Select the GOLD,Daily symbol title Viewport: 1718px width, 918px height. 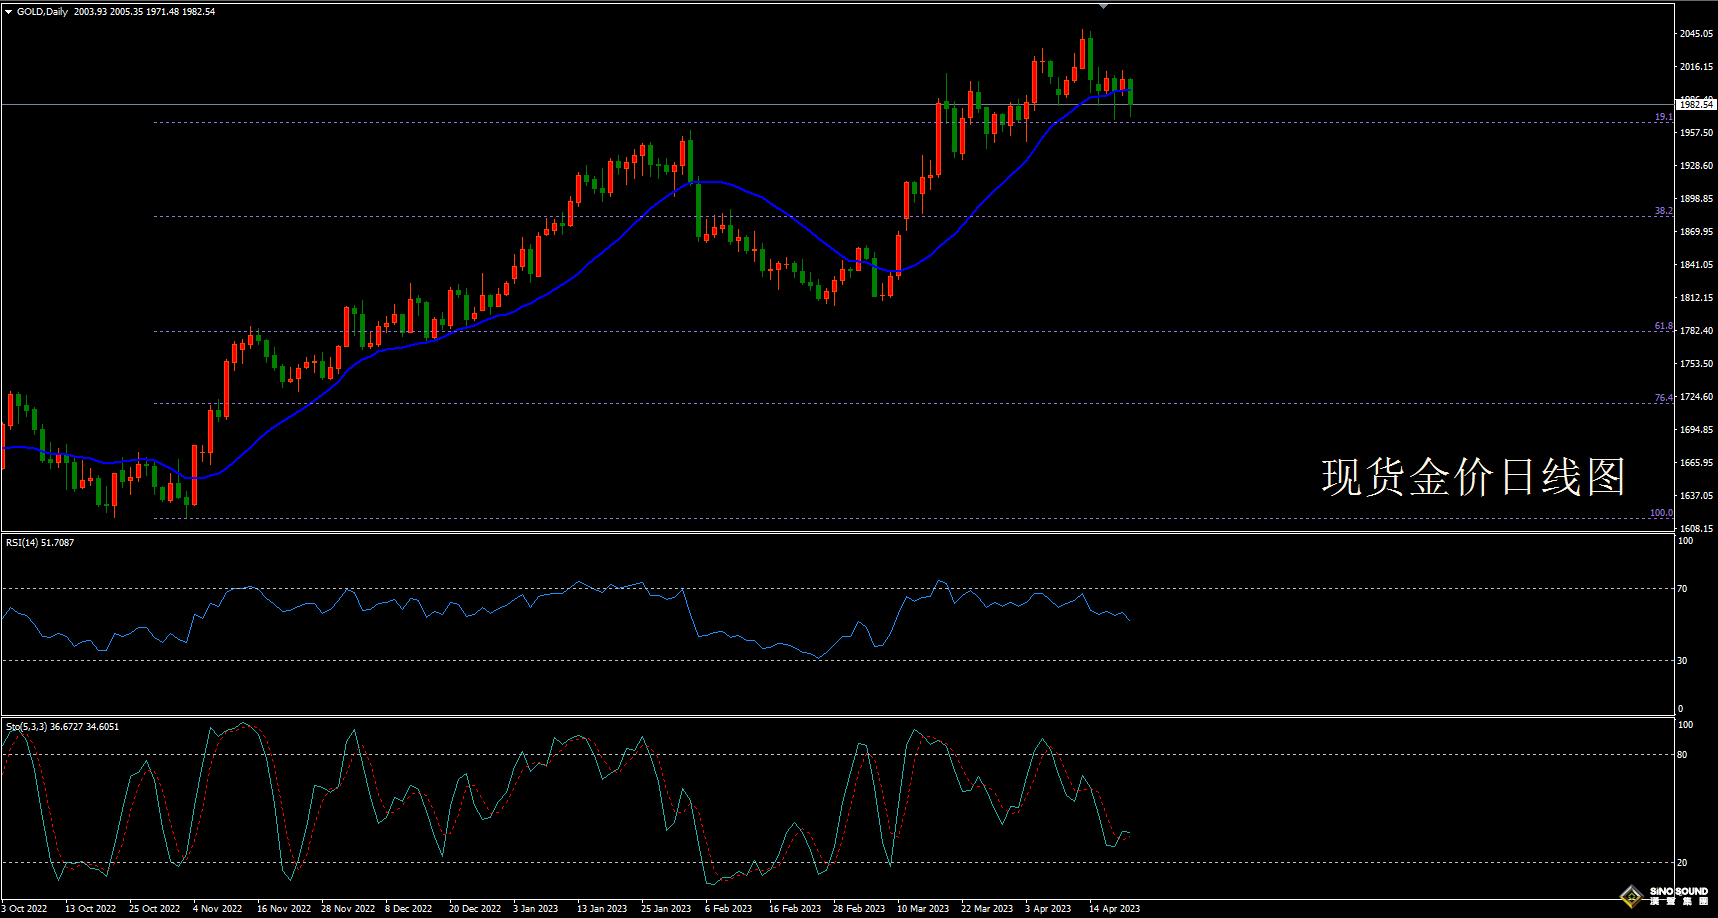[x=42, y=12]
